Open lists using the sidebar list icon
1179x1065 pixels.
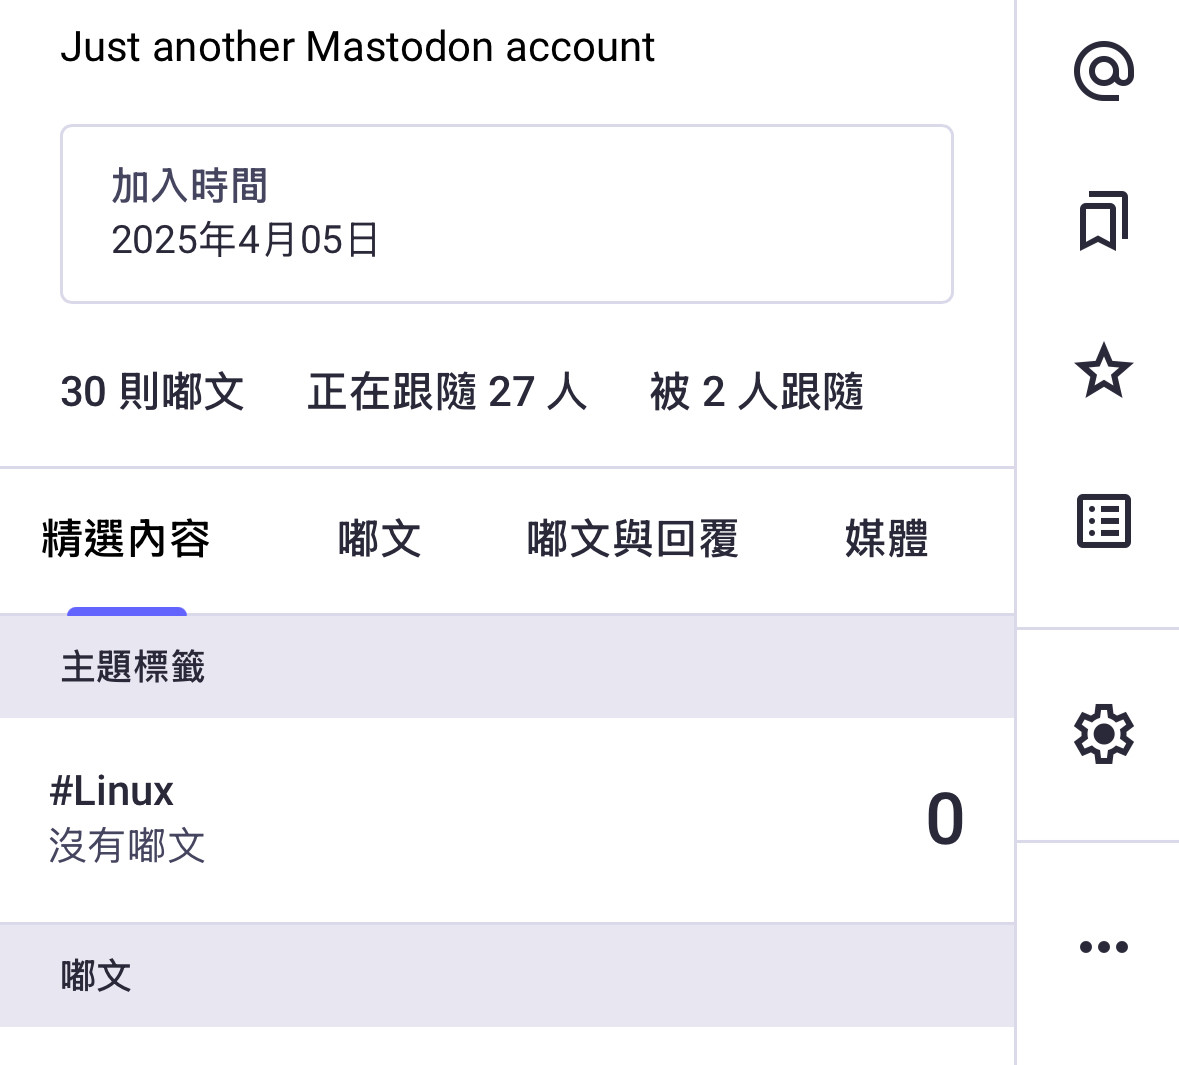point(1103,521)
